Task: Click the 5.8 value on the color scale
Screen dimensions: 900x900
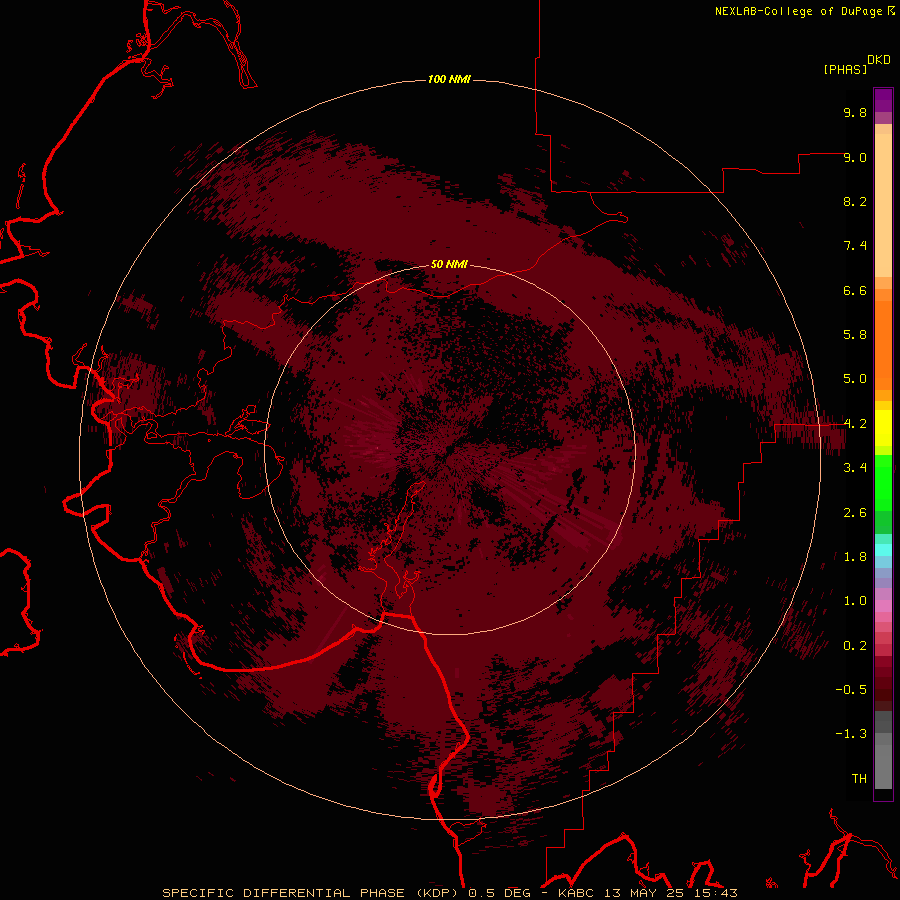Action: coord(855,335)
